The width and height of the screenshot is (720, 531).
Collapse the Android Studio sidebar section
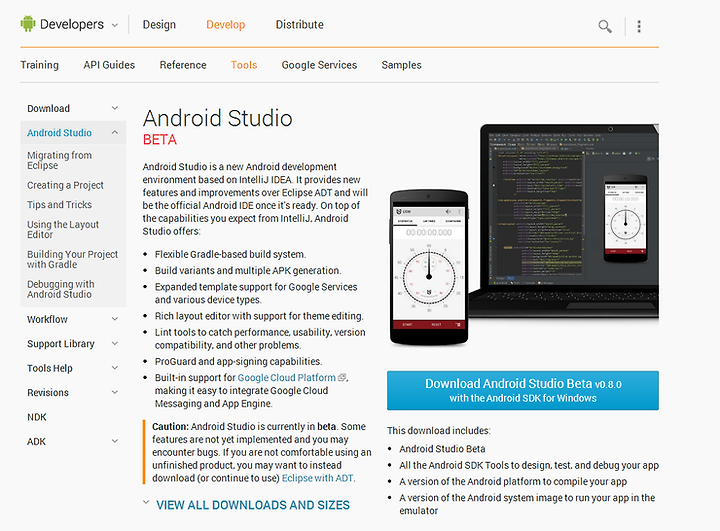click(115, 132)
